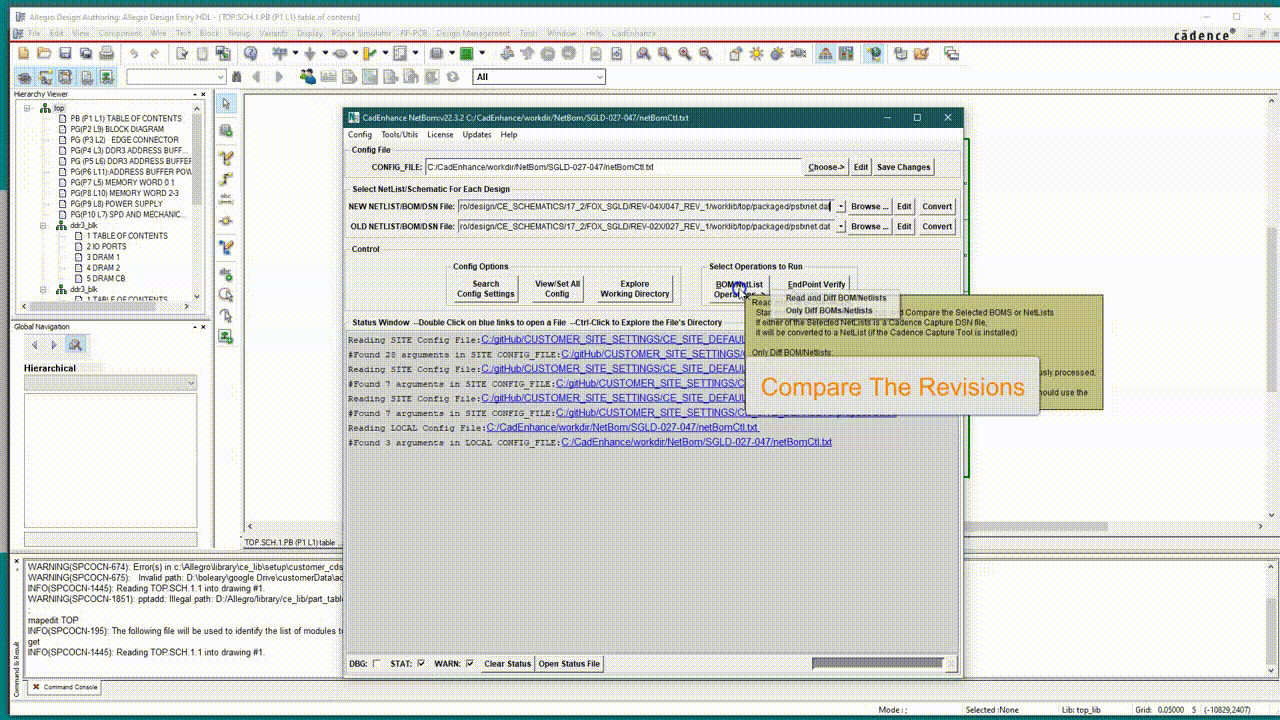1280x720 pixels.
Task: Click the add component icon in vertical toolbar
Action: pos(226,131)
